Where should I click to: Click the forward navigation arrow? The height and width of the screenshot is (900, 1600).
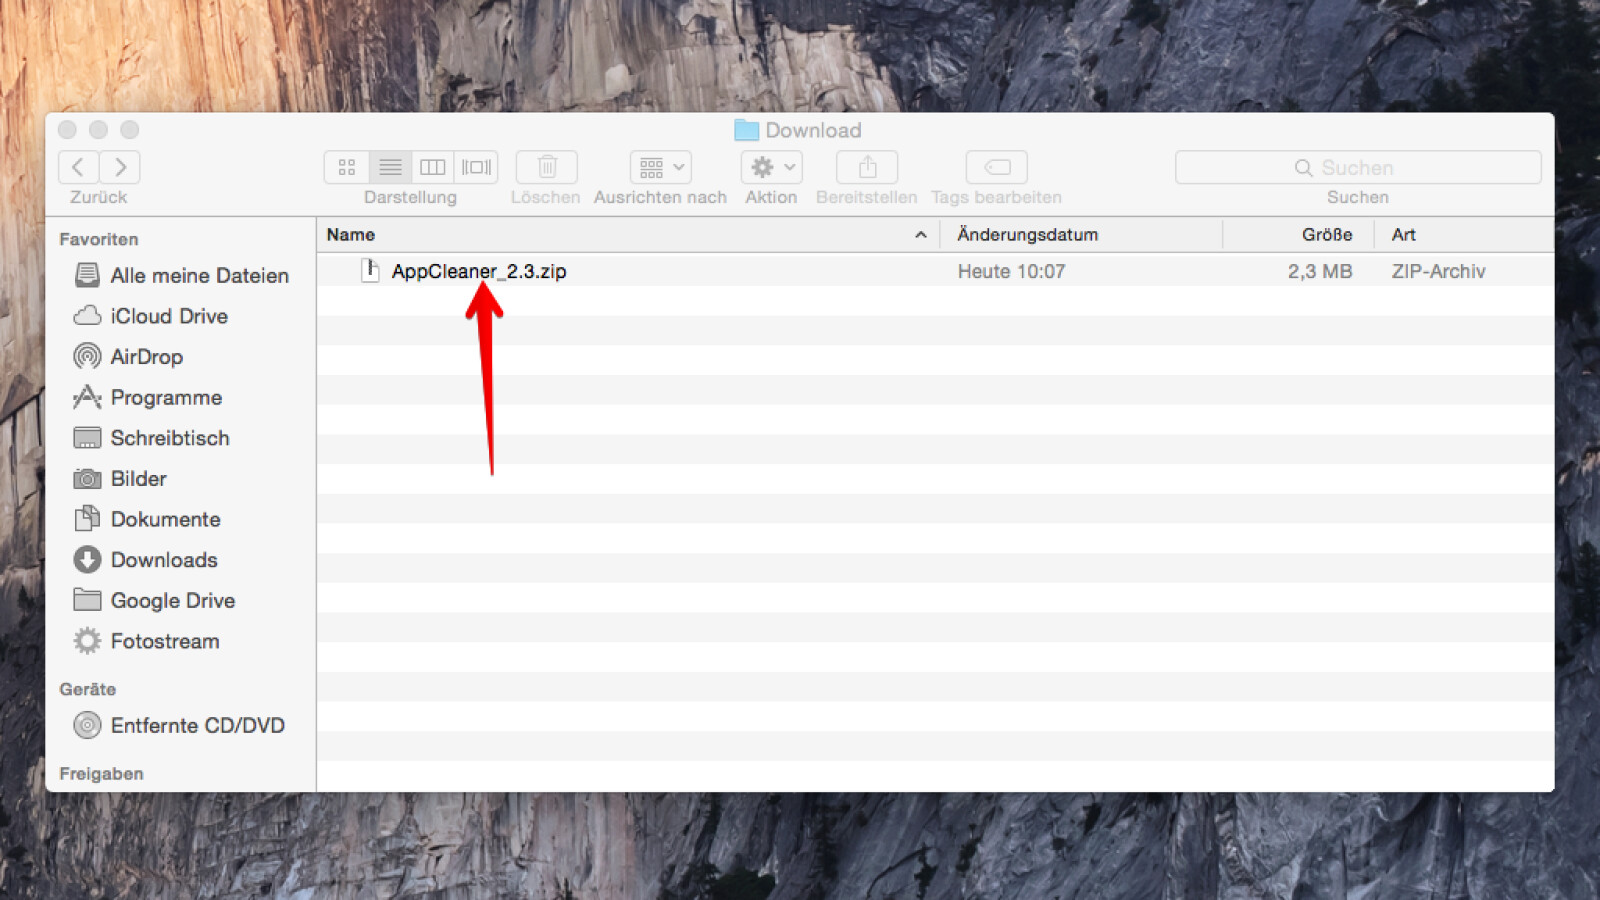point(119,167)
